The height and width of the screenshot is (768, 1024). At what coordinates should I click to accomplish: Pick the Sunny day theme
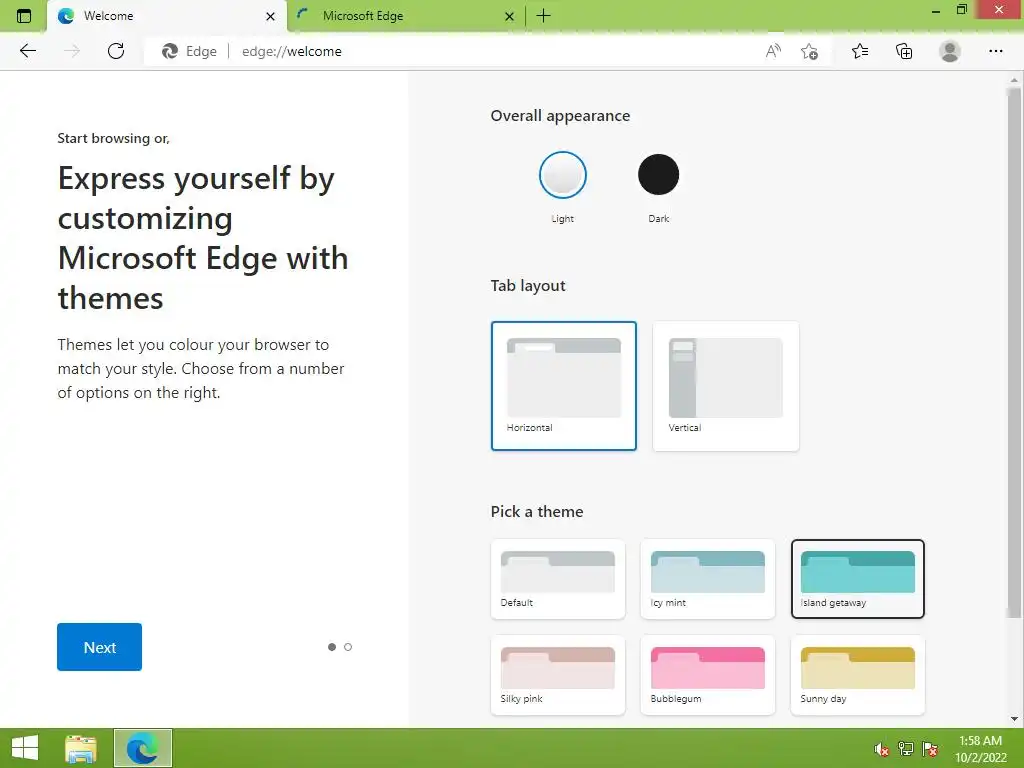857,675
